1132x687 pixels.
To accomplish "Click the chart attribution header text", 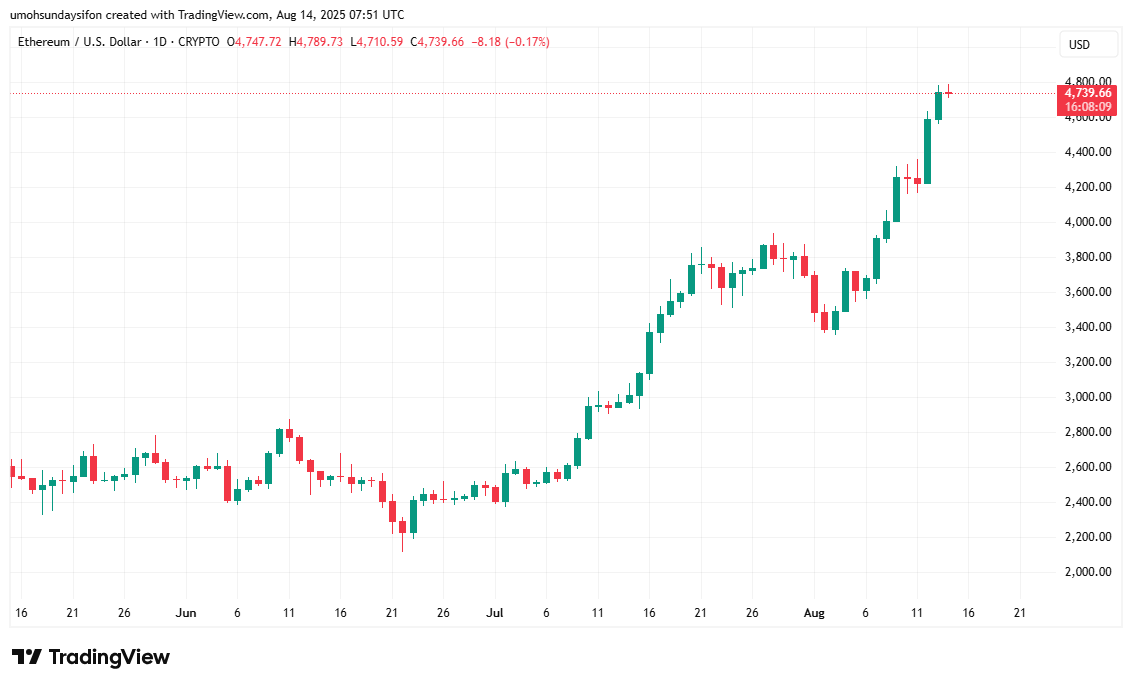I will tap(207, 14).
